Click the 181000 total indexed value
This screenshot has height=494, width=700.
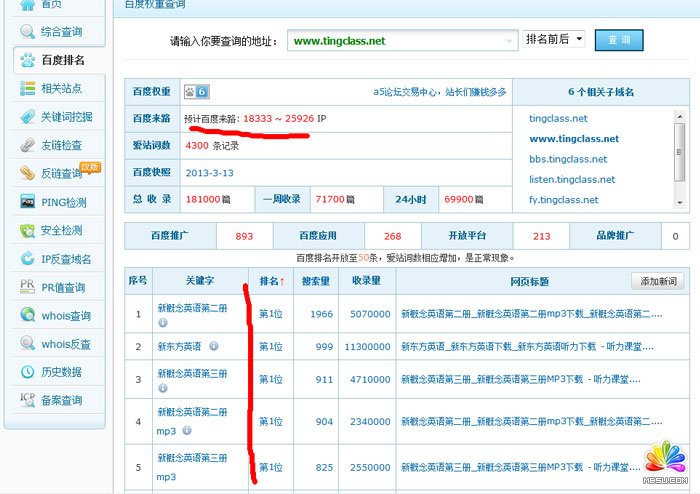click(x=203, y=199)
